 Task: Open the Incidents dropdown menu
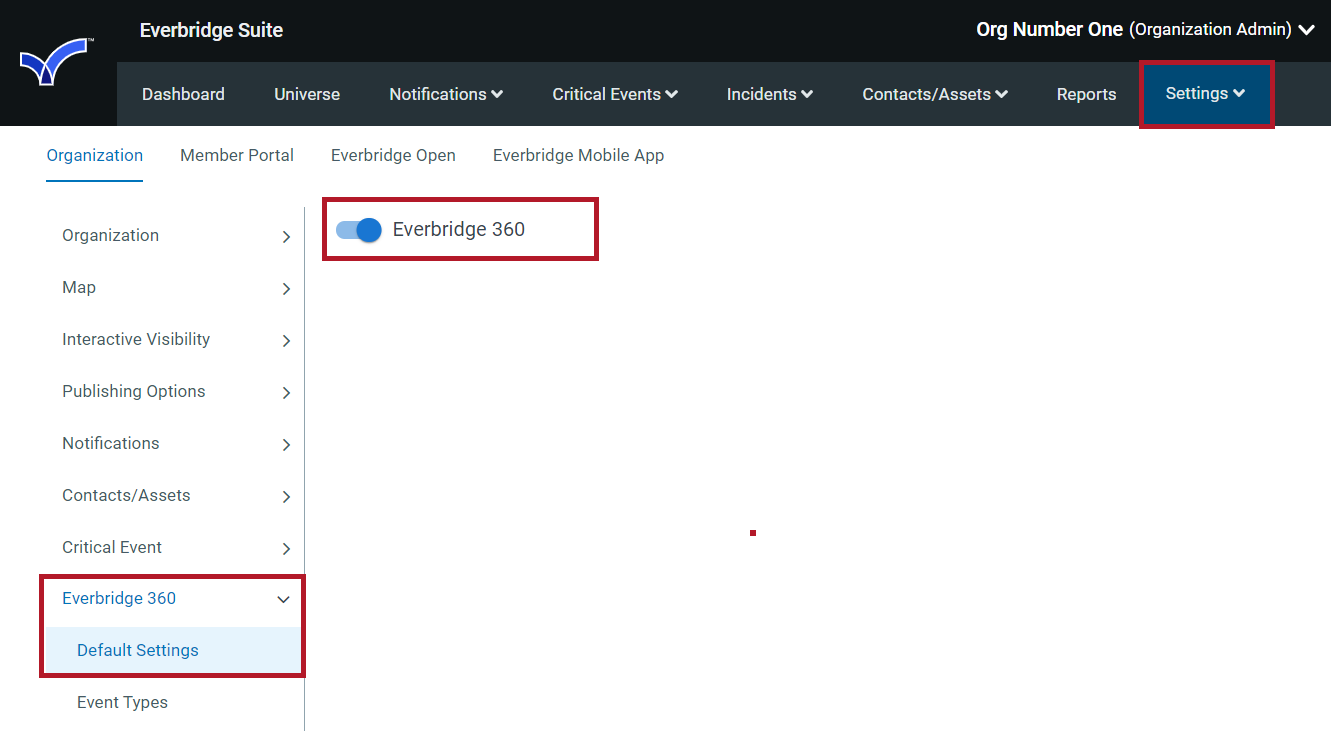pyautogui.click(x=769, y=93)
